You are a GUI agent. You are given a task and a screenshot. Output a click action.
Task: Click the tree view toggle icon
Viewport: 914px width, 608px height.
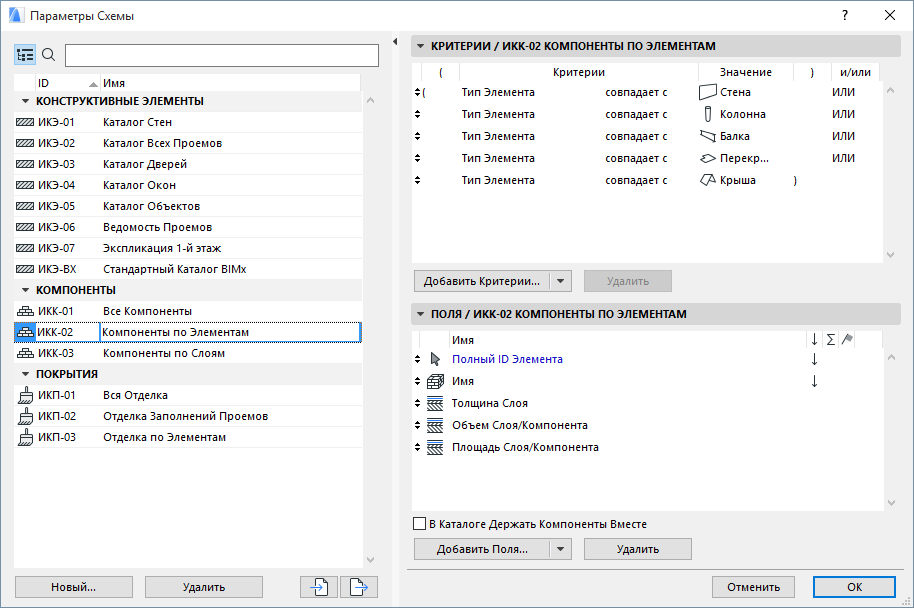tap(25, 55)
